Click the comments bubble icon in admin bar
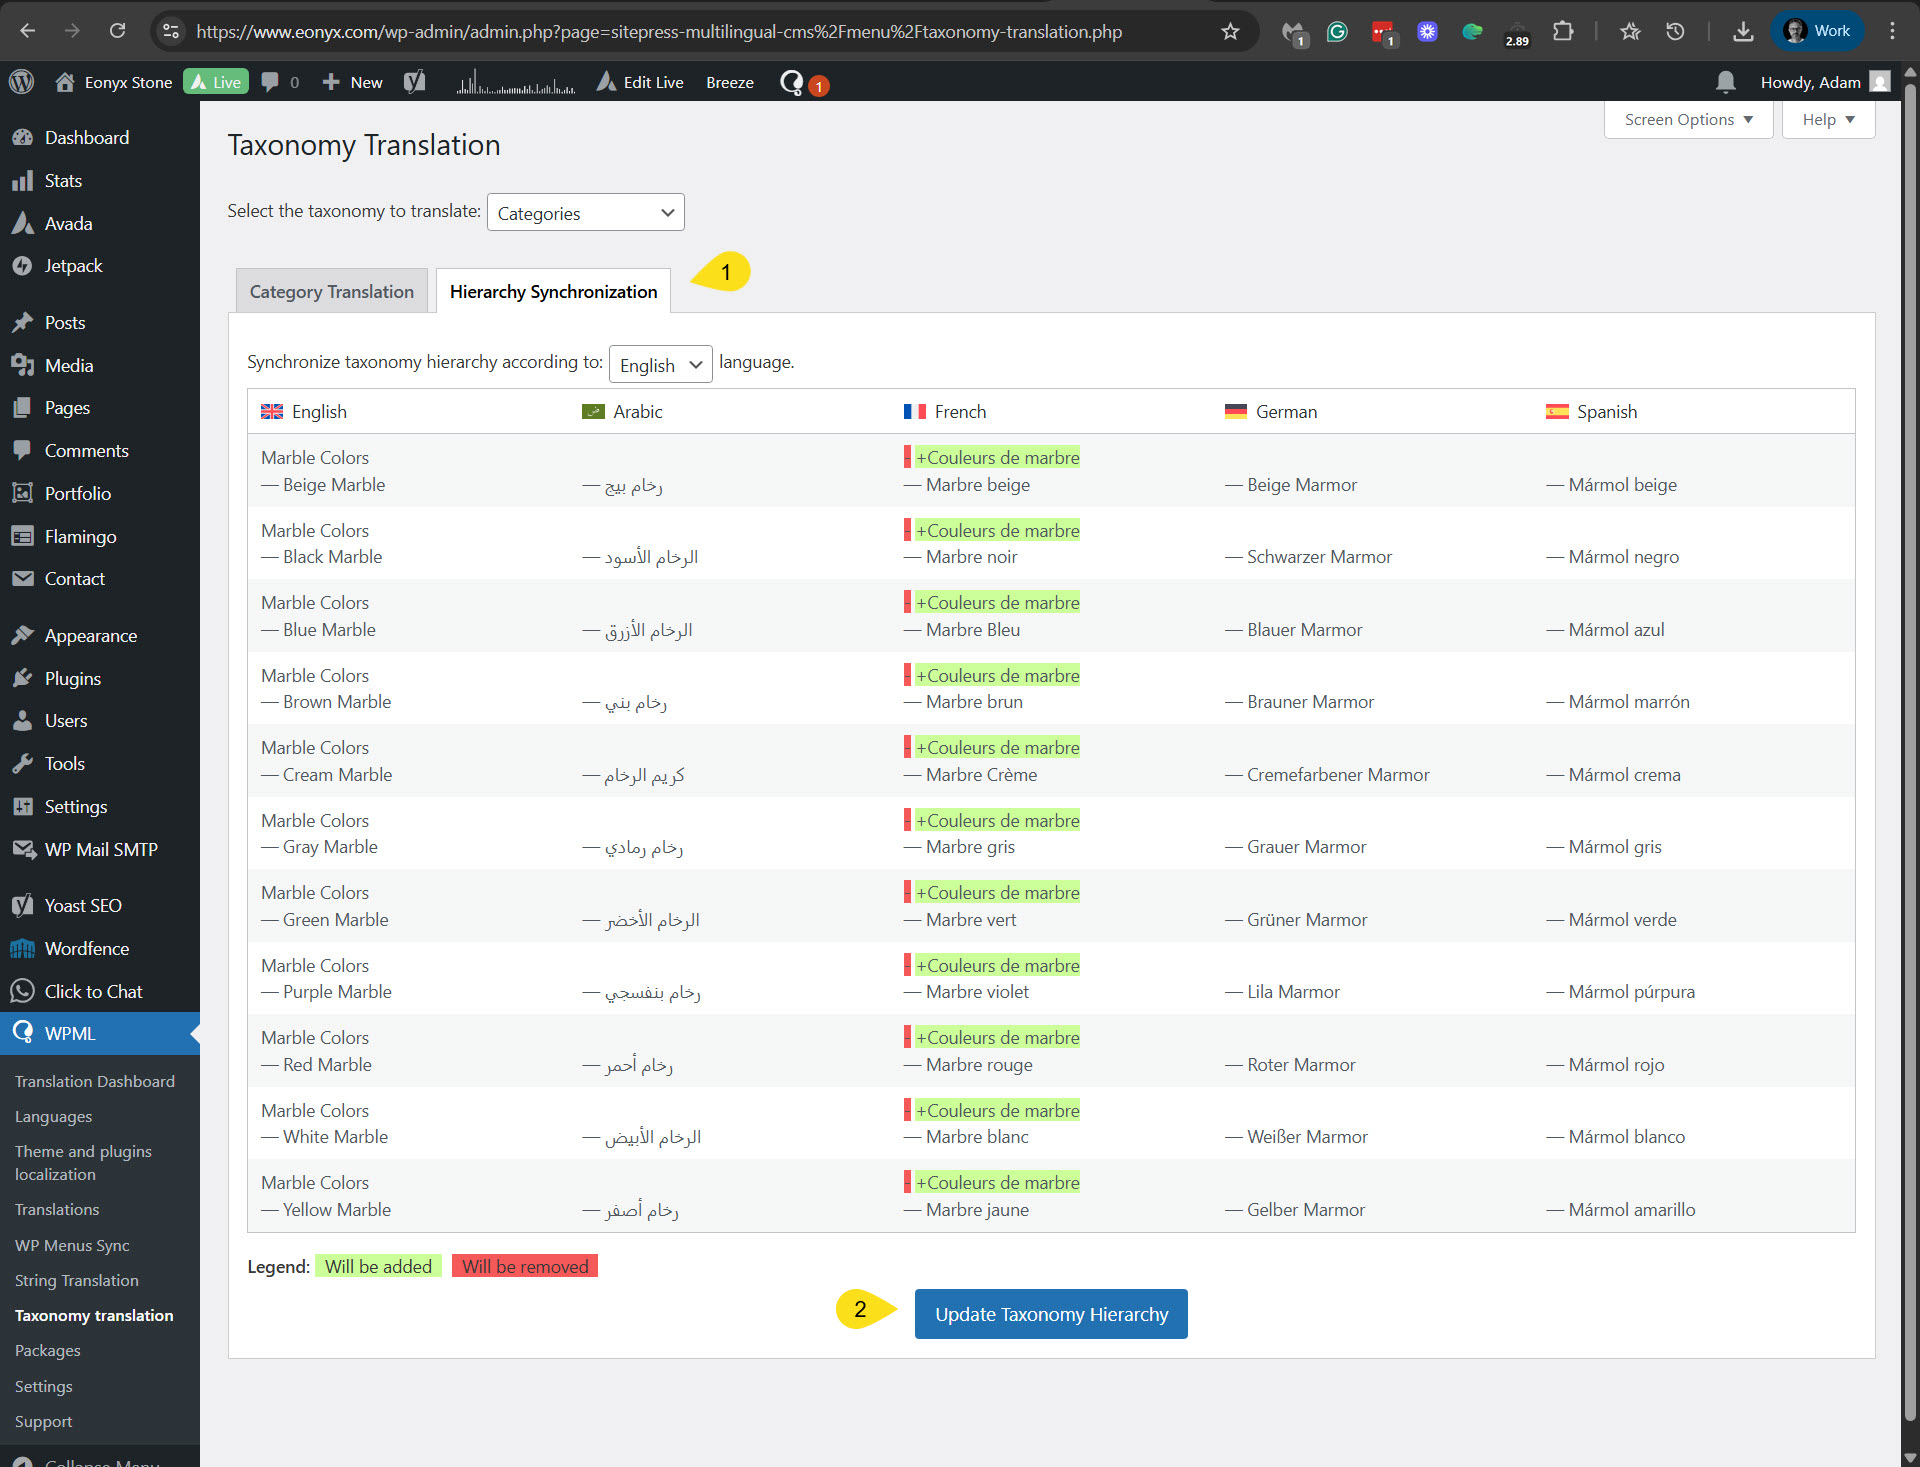The width and height of the screenshot is (1920, 1467). pyautogui.click(x=270, y=82)
